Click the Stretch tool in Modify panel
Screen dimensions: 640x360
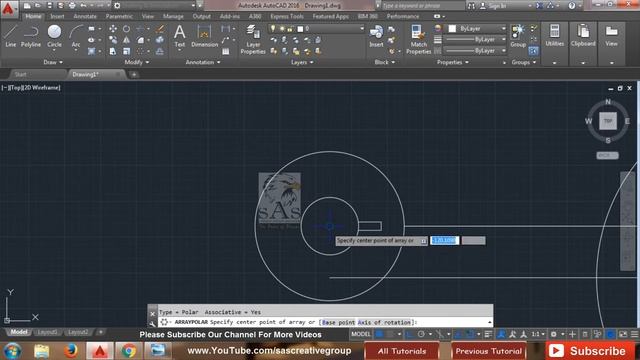pos(113,51)
